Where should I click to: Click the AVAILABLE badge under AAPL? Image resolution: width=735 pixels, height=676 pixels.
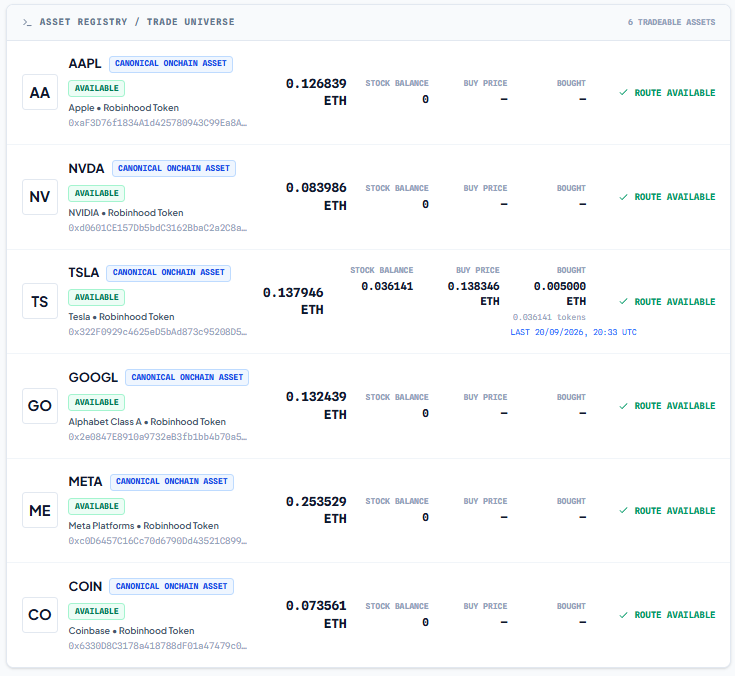(x=97, y=88)
